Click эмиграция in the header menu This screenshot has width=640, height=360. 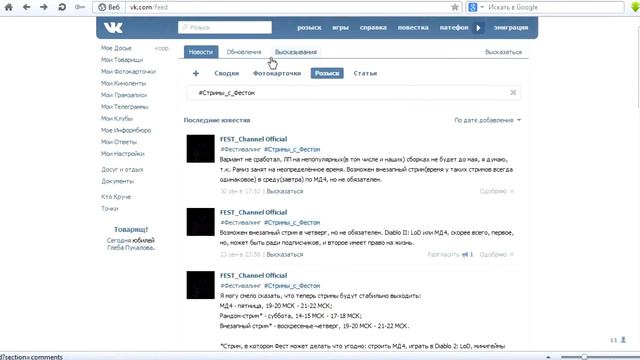(511, 27)
